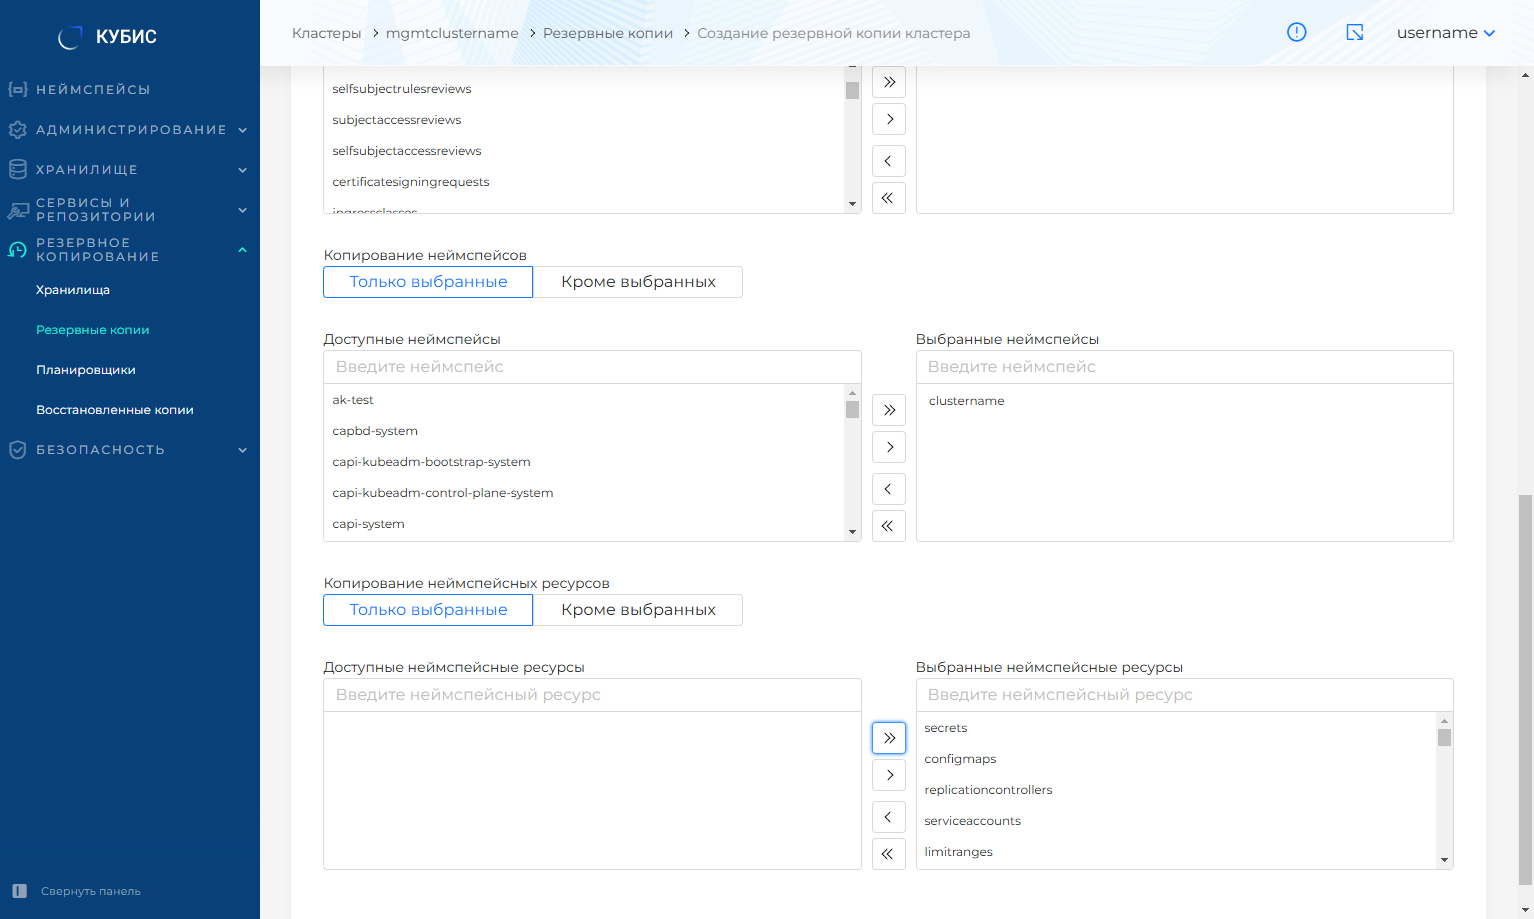
Task: Click the main page vertical scrollbar
Action: pyautogui.click(x=1525, y=690)
